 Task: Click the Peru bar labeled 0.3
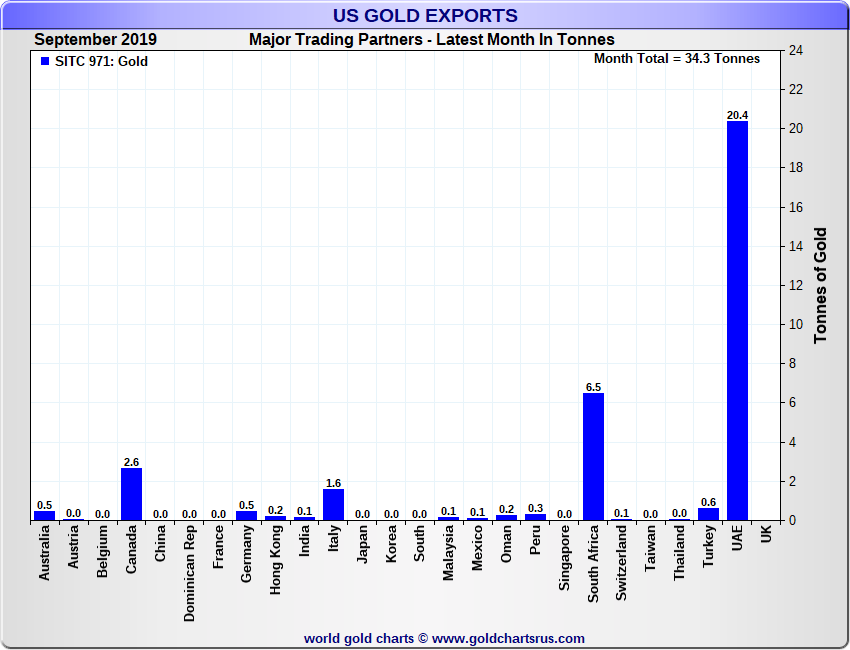pos(536,517)
